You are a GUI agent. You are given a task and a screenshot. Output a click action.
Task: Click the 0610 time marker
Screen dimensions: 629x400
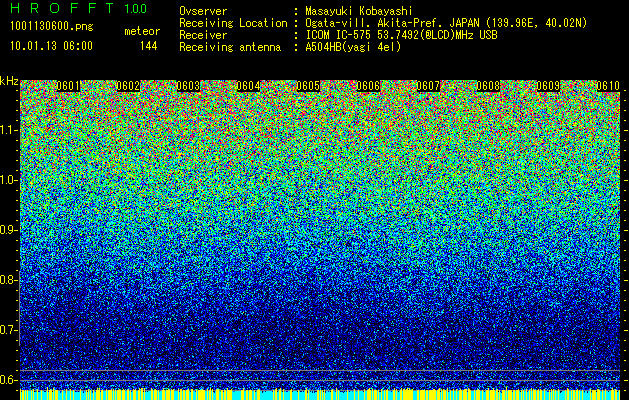(x=608, y=86)
